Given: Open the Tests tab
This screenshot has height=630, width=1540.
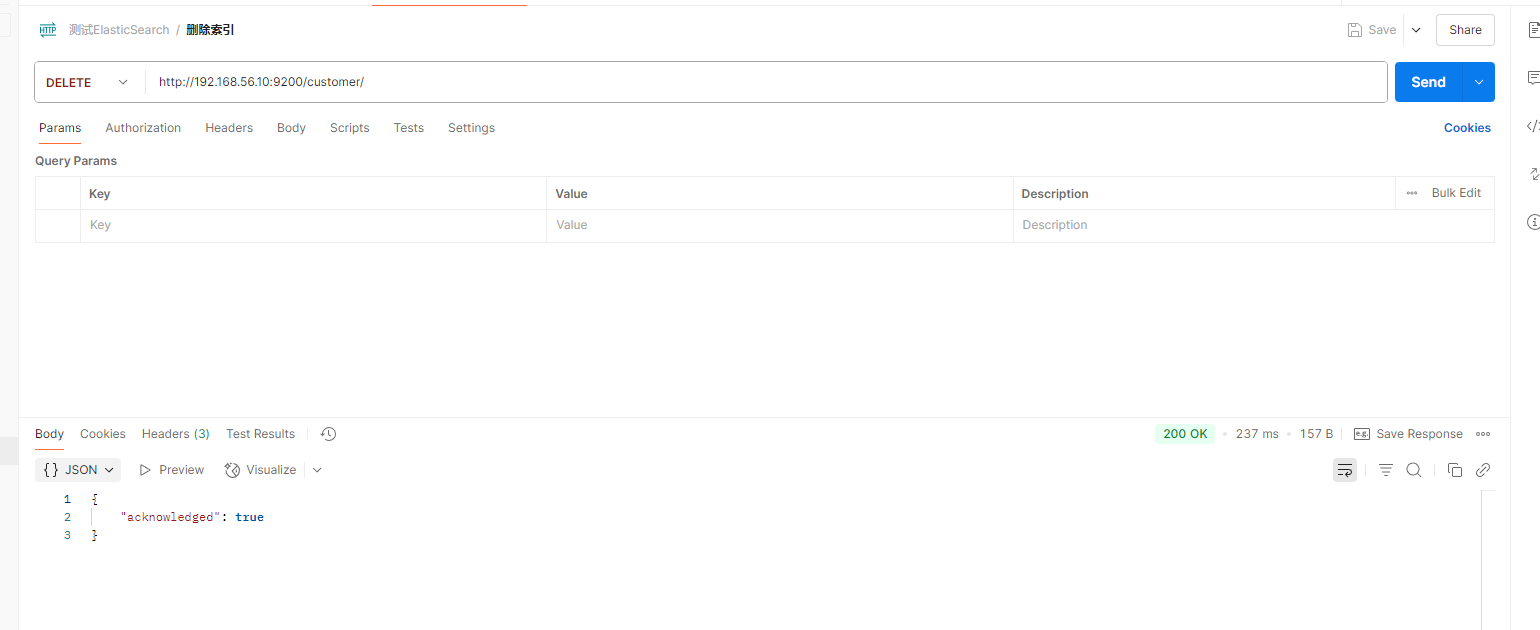Looking at the screenshot, I should coord(409,128).
